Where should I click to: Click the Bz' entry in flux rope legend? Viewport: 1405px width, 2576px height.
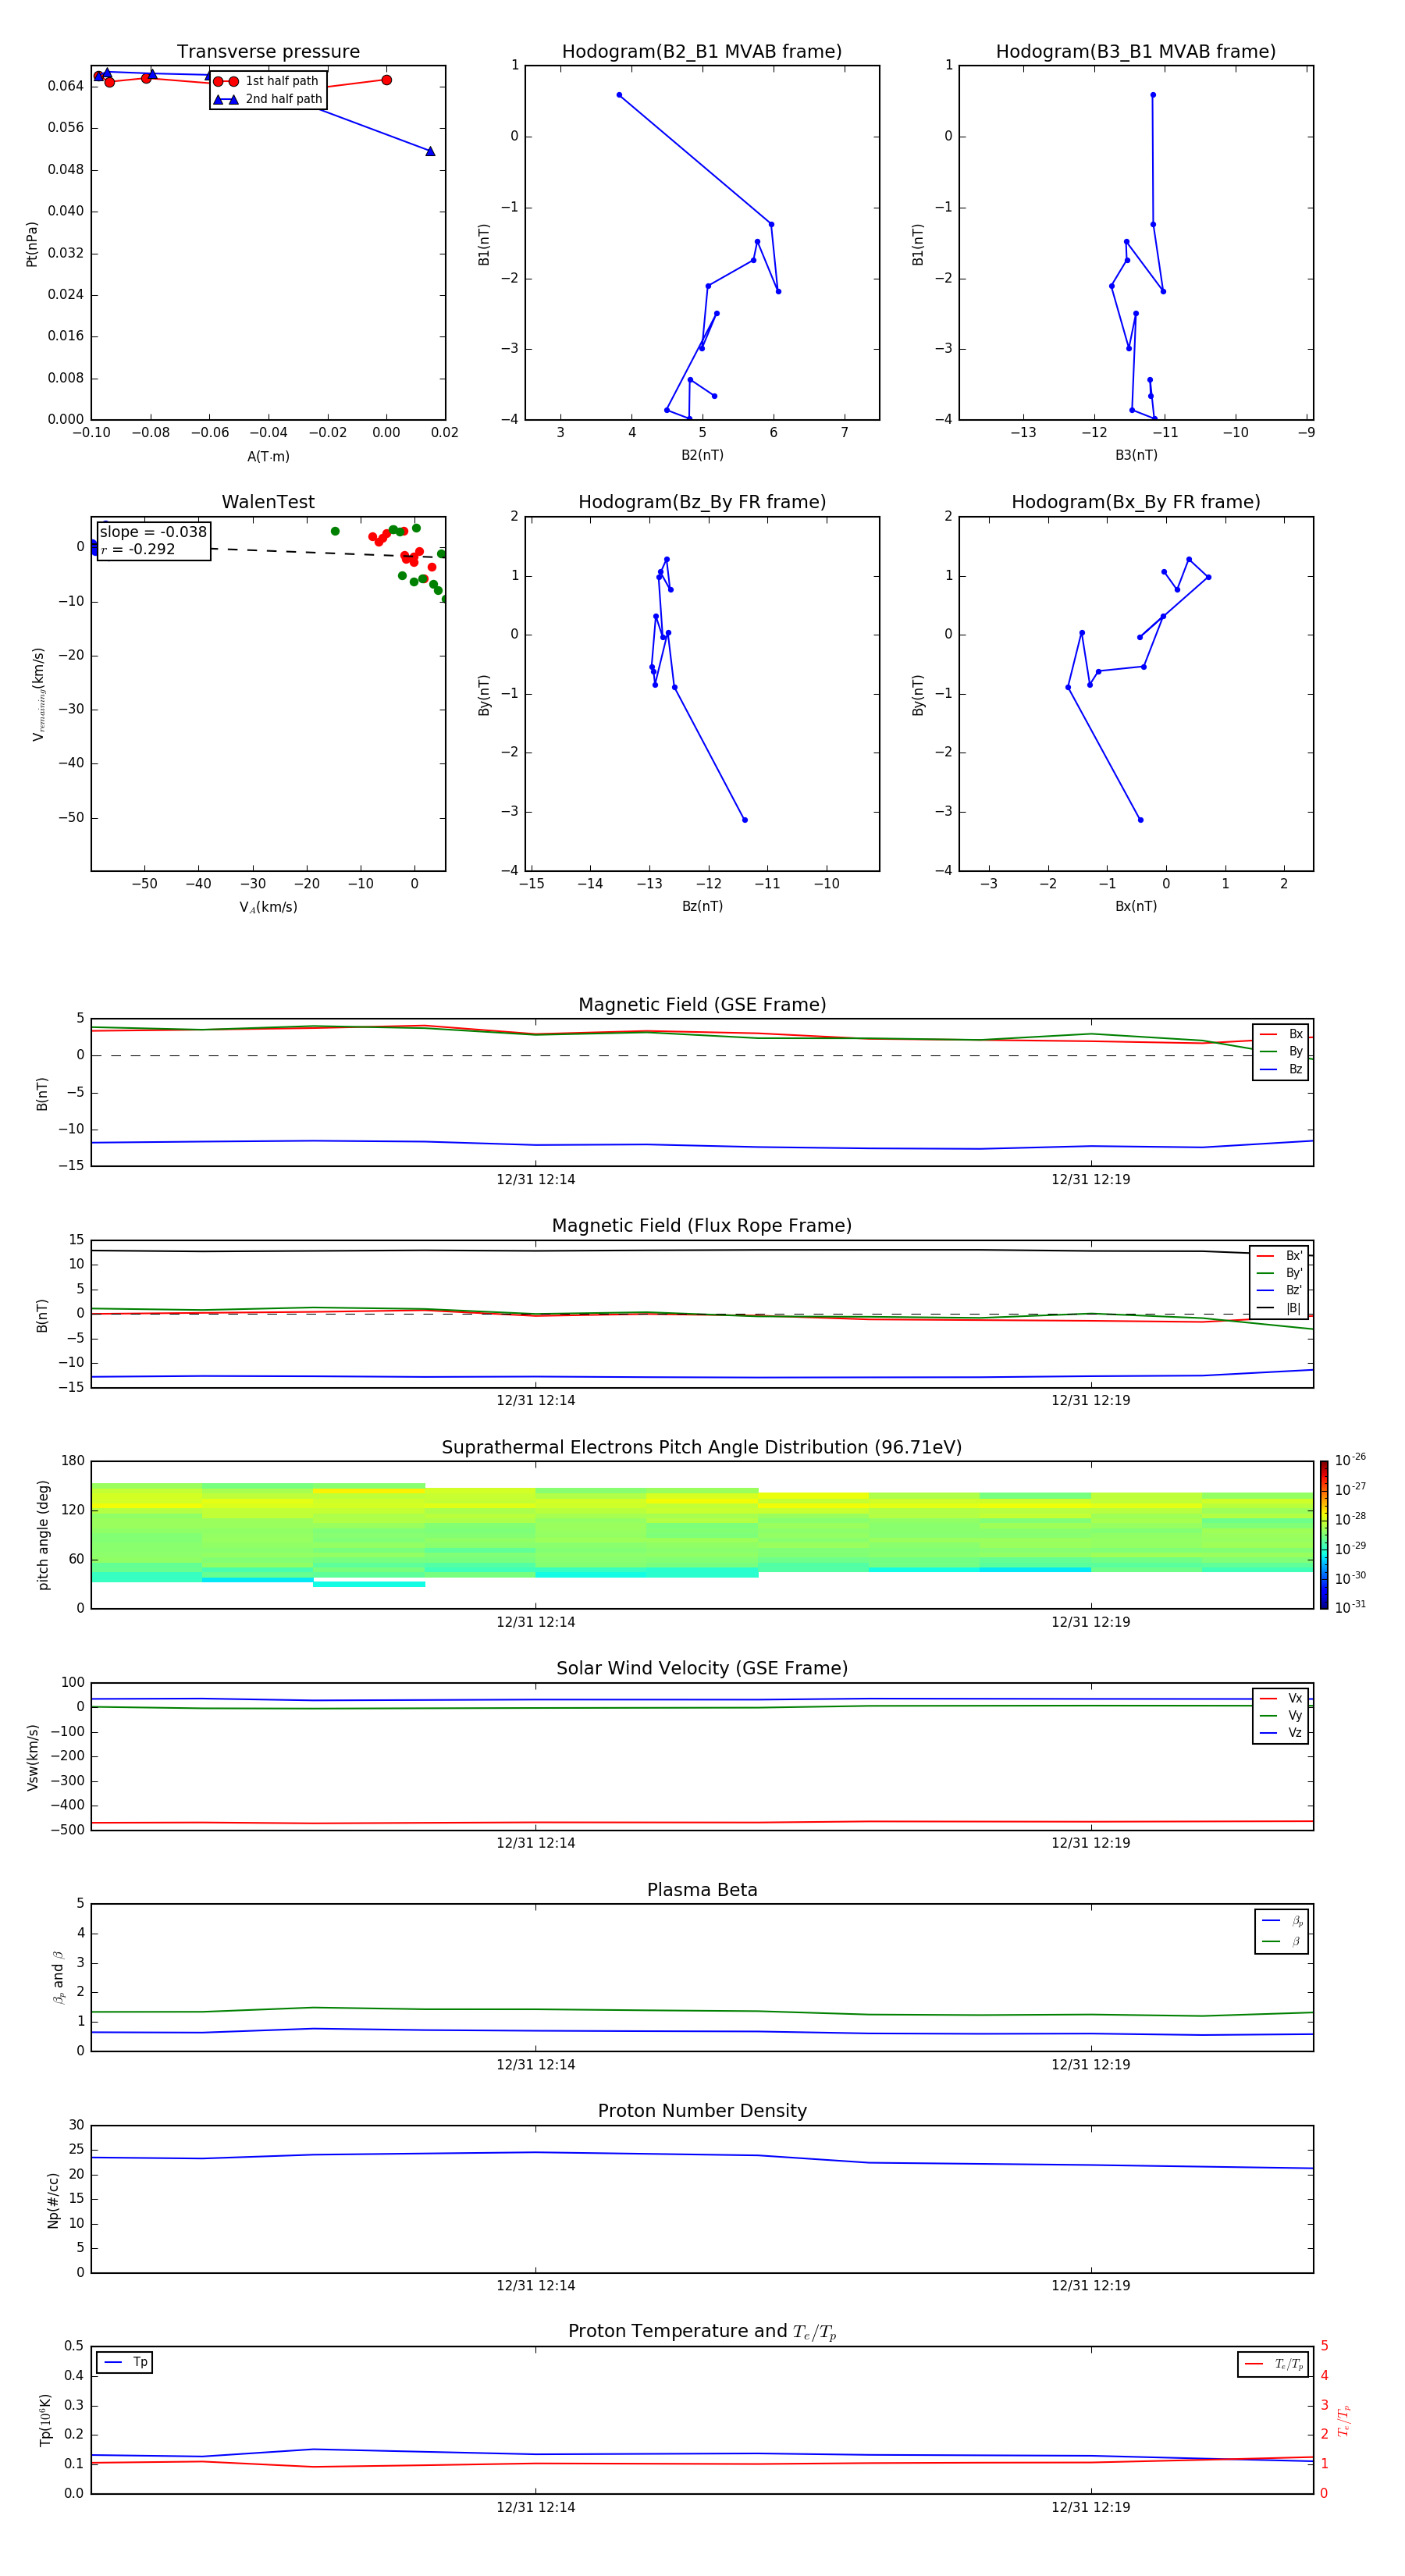pyautogui.click(x=1280, y=1290)
